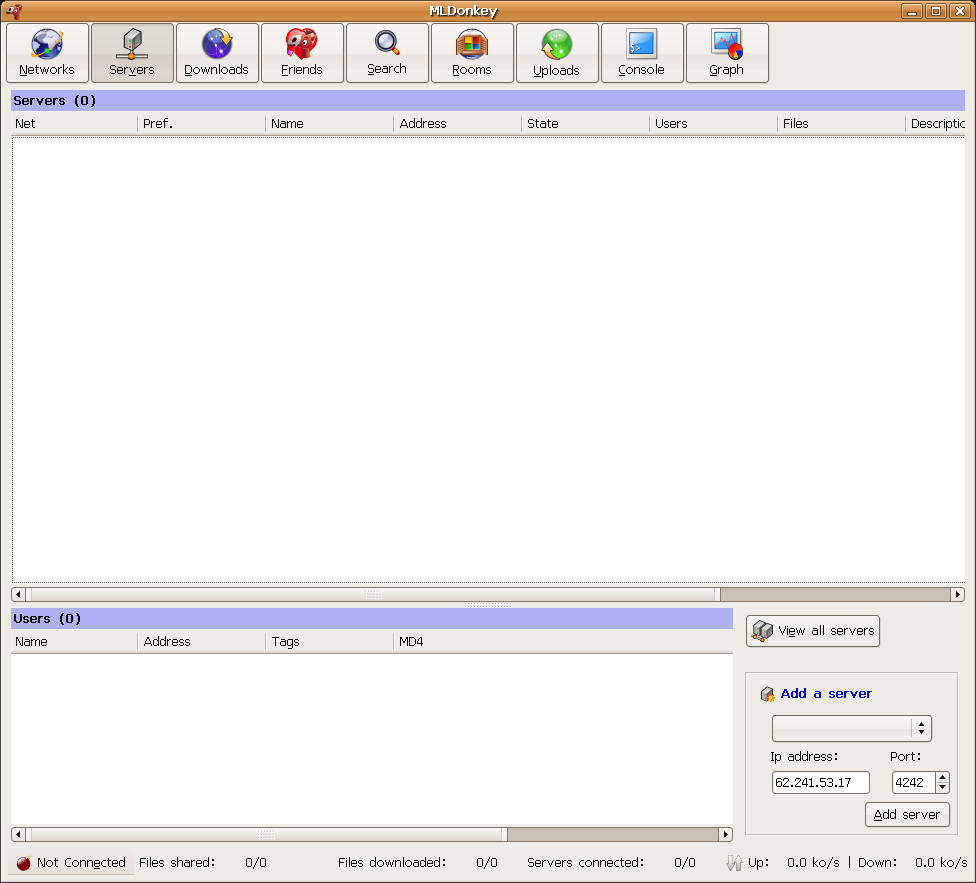The height and width of the screenshot is (883, 976).
Task: Click servers list scrollbar left arrow
Action: pyautogui.click(x=18, y=594)
